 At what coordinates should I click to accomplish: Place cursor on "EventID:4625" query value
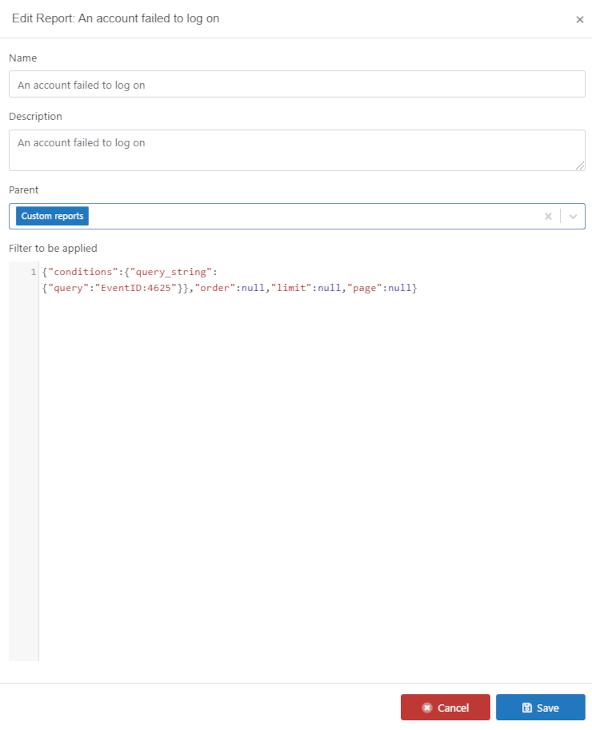pyautogui.click(x=136, y=288)
